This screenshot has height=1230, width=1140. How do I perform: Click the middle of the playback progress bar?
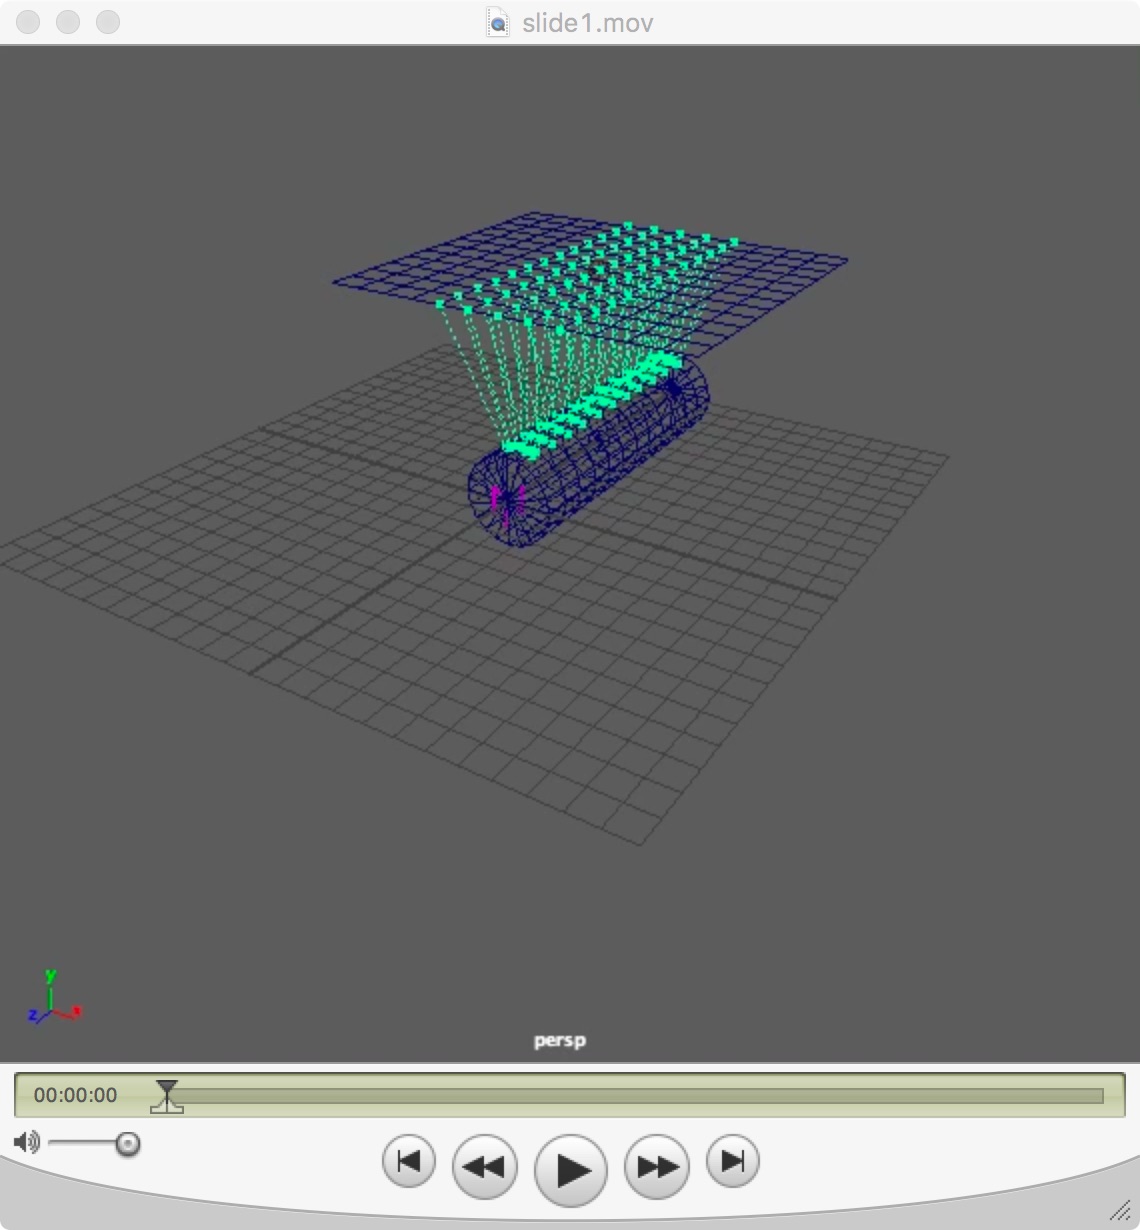(635, 1096)
